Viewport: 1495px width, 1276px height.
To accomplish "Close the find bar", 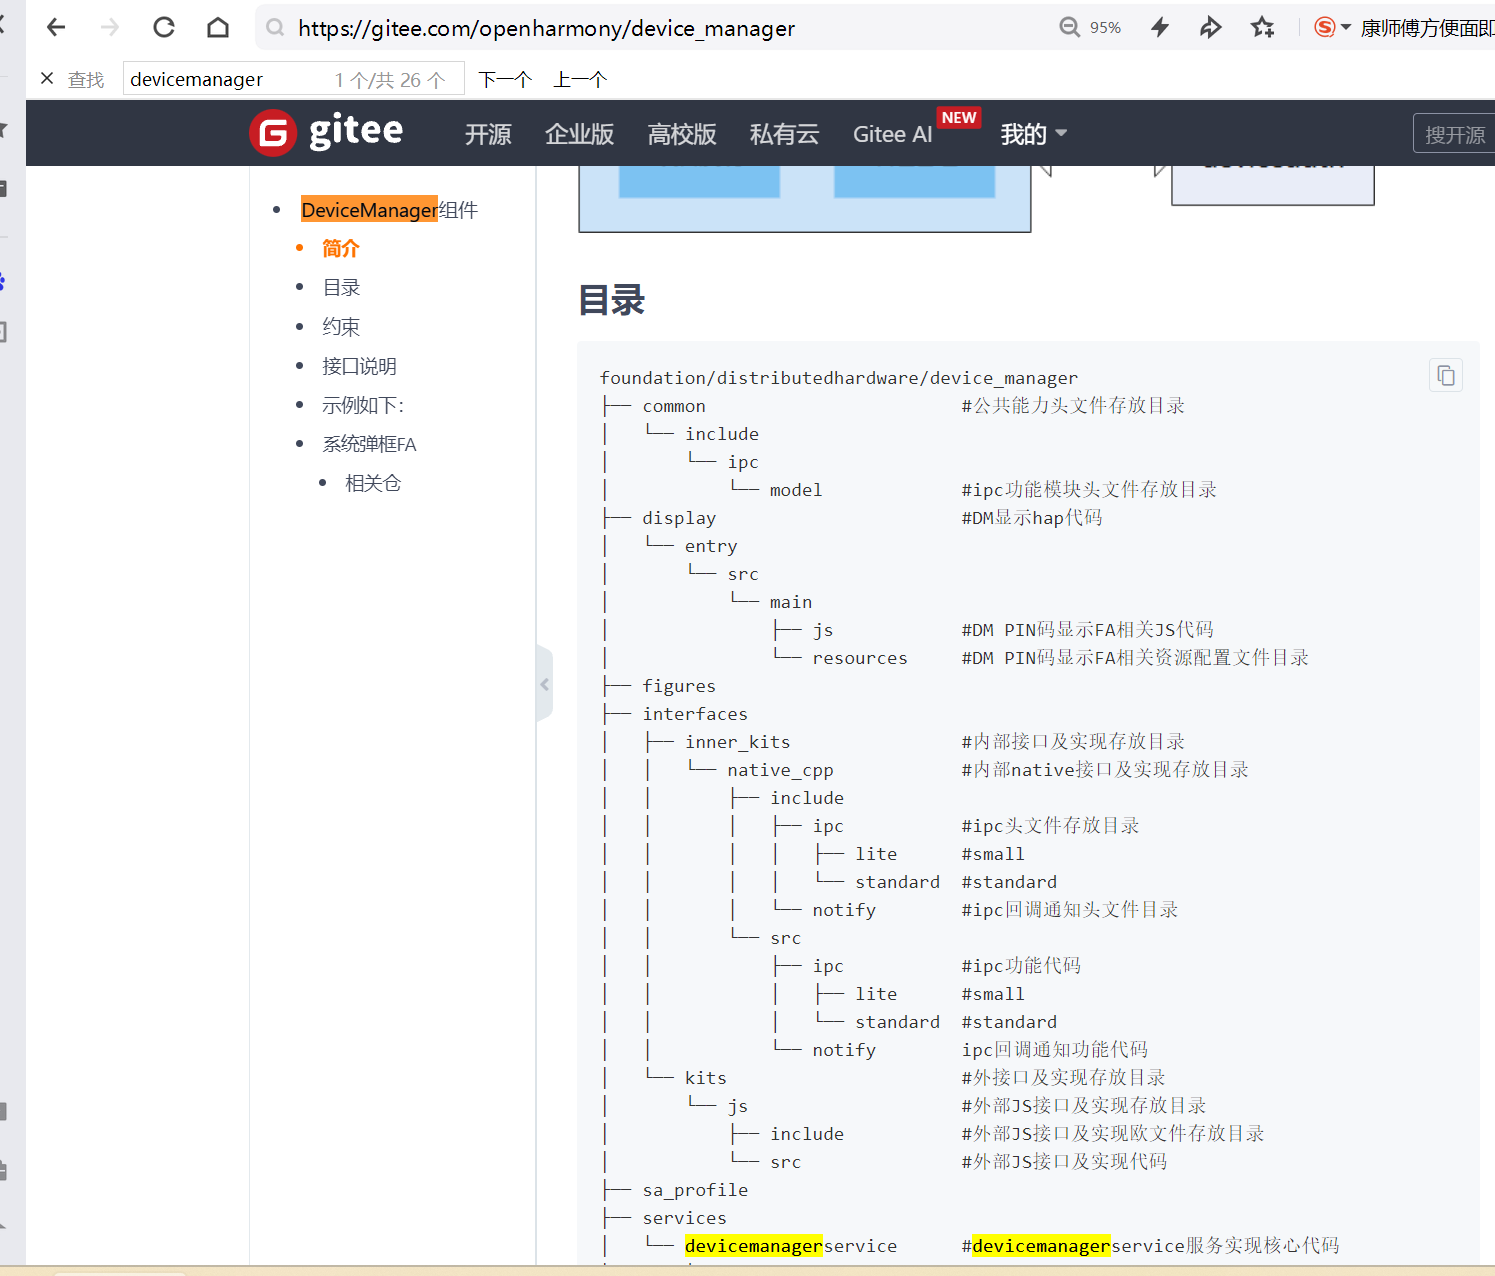I will point(47,79).
